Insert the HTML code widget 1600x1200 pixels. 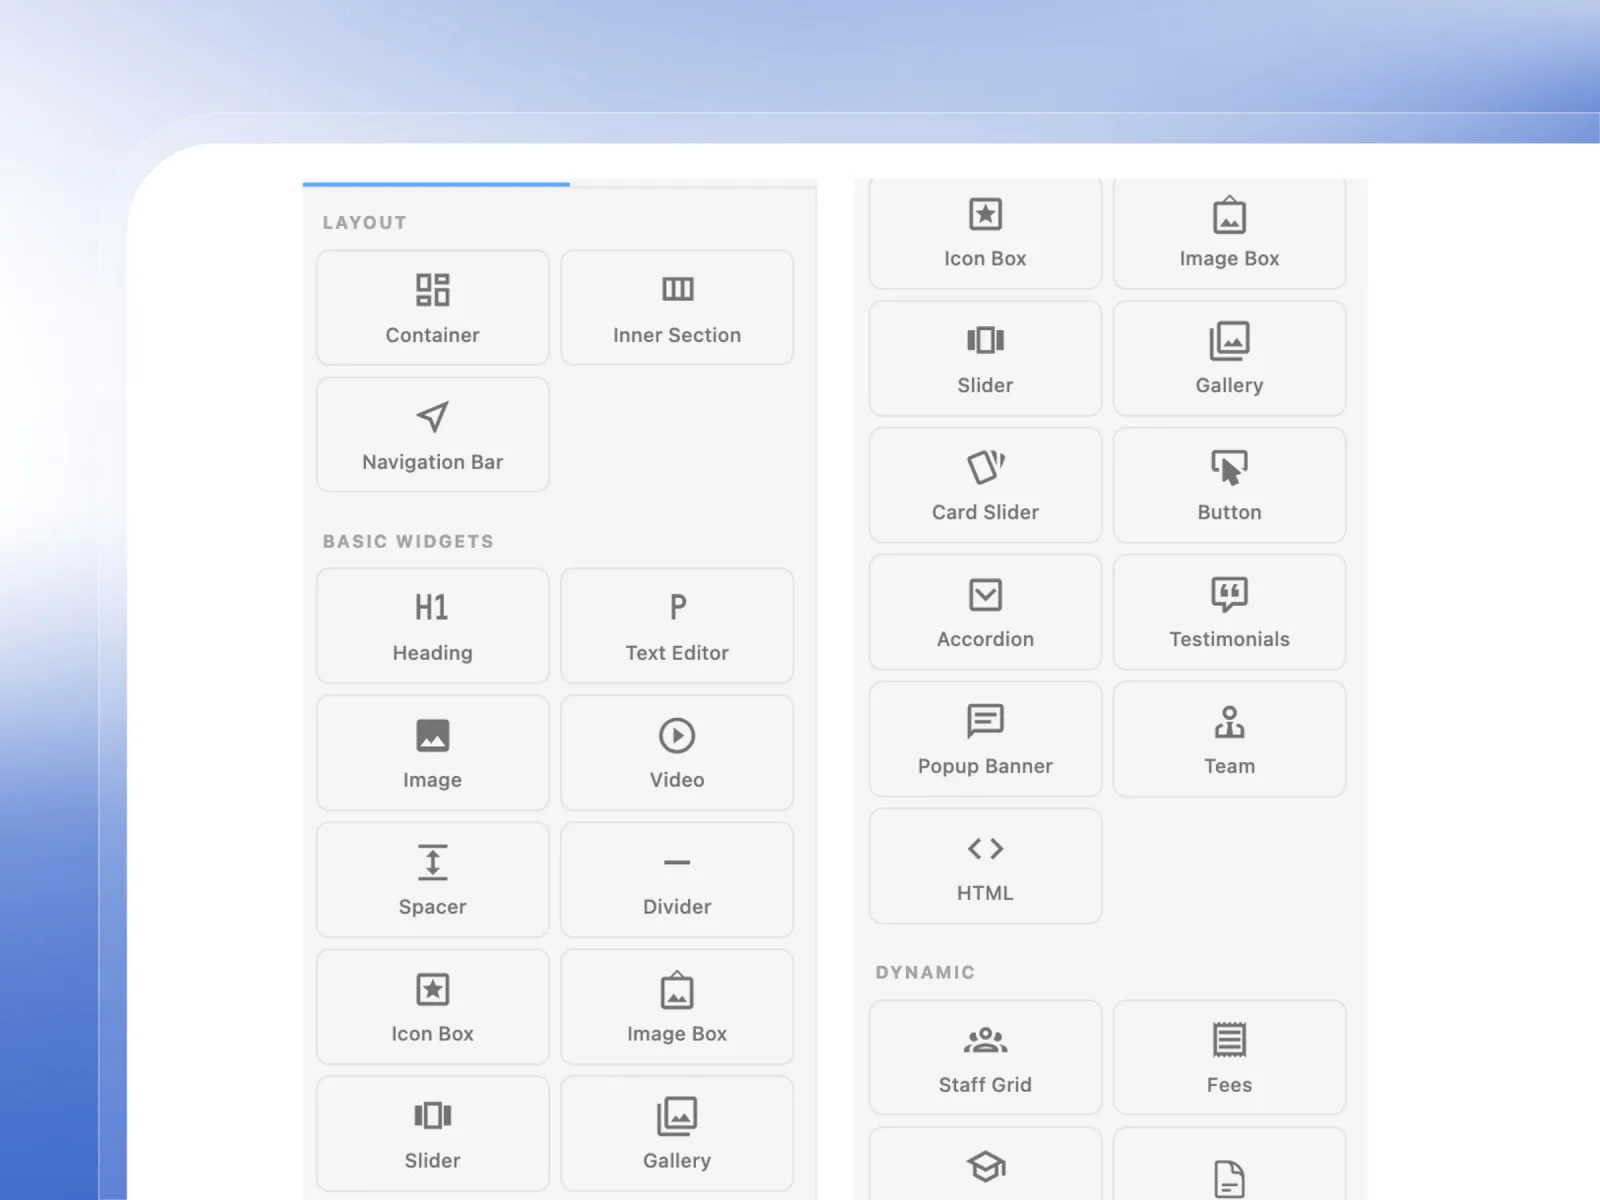point(985,866)
